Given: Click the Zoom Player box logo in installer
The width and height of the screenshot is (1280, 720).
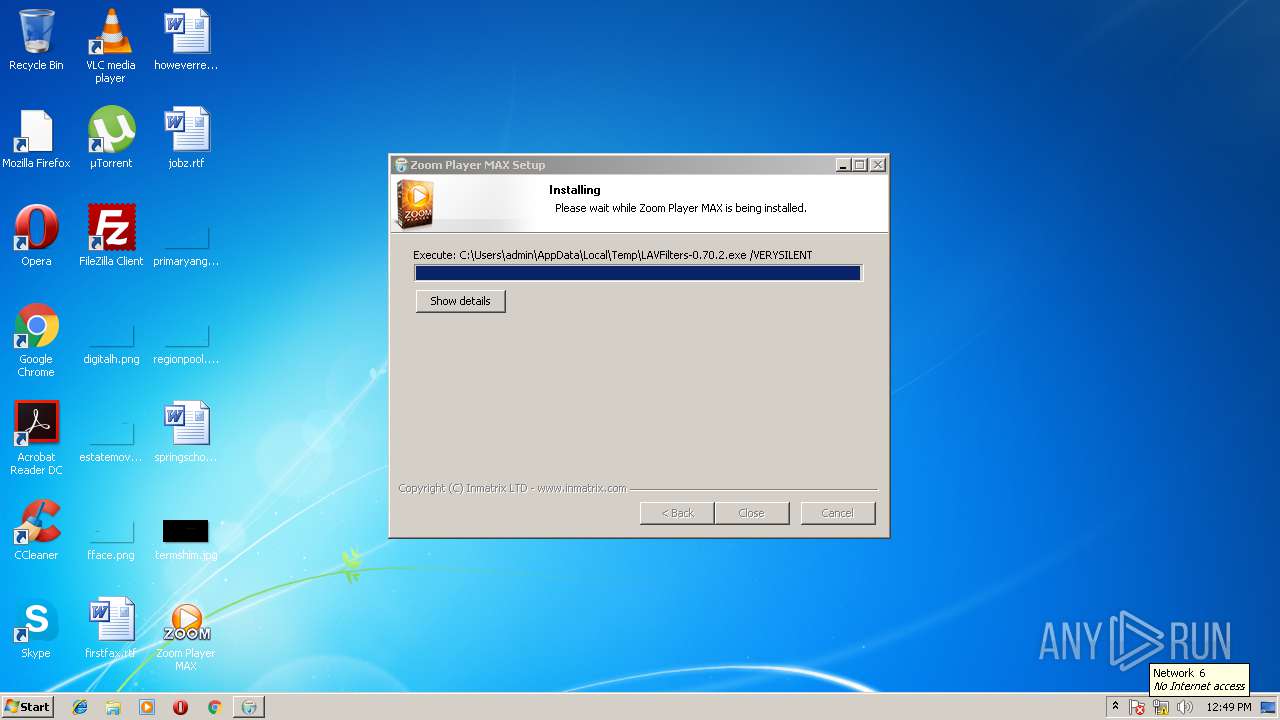Looking at the screenshot, I should point(414,204).
